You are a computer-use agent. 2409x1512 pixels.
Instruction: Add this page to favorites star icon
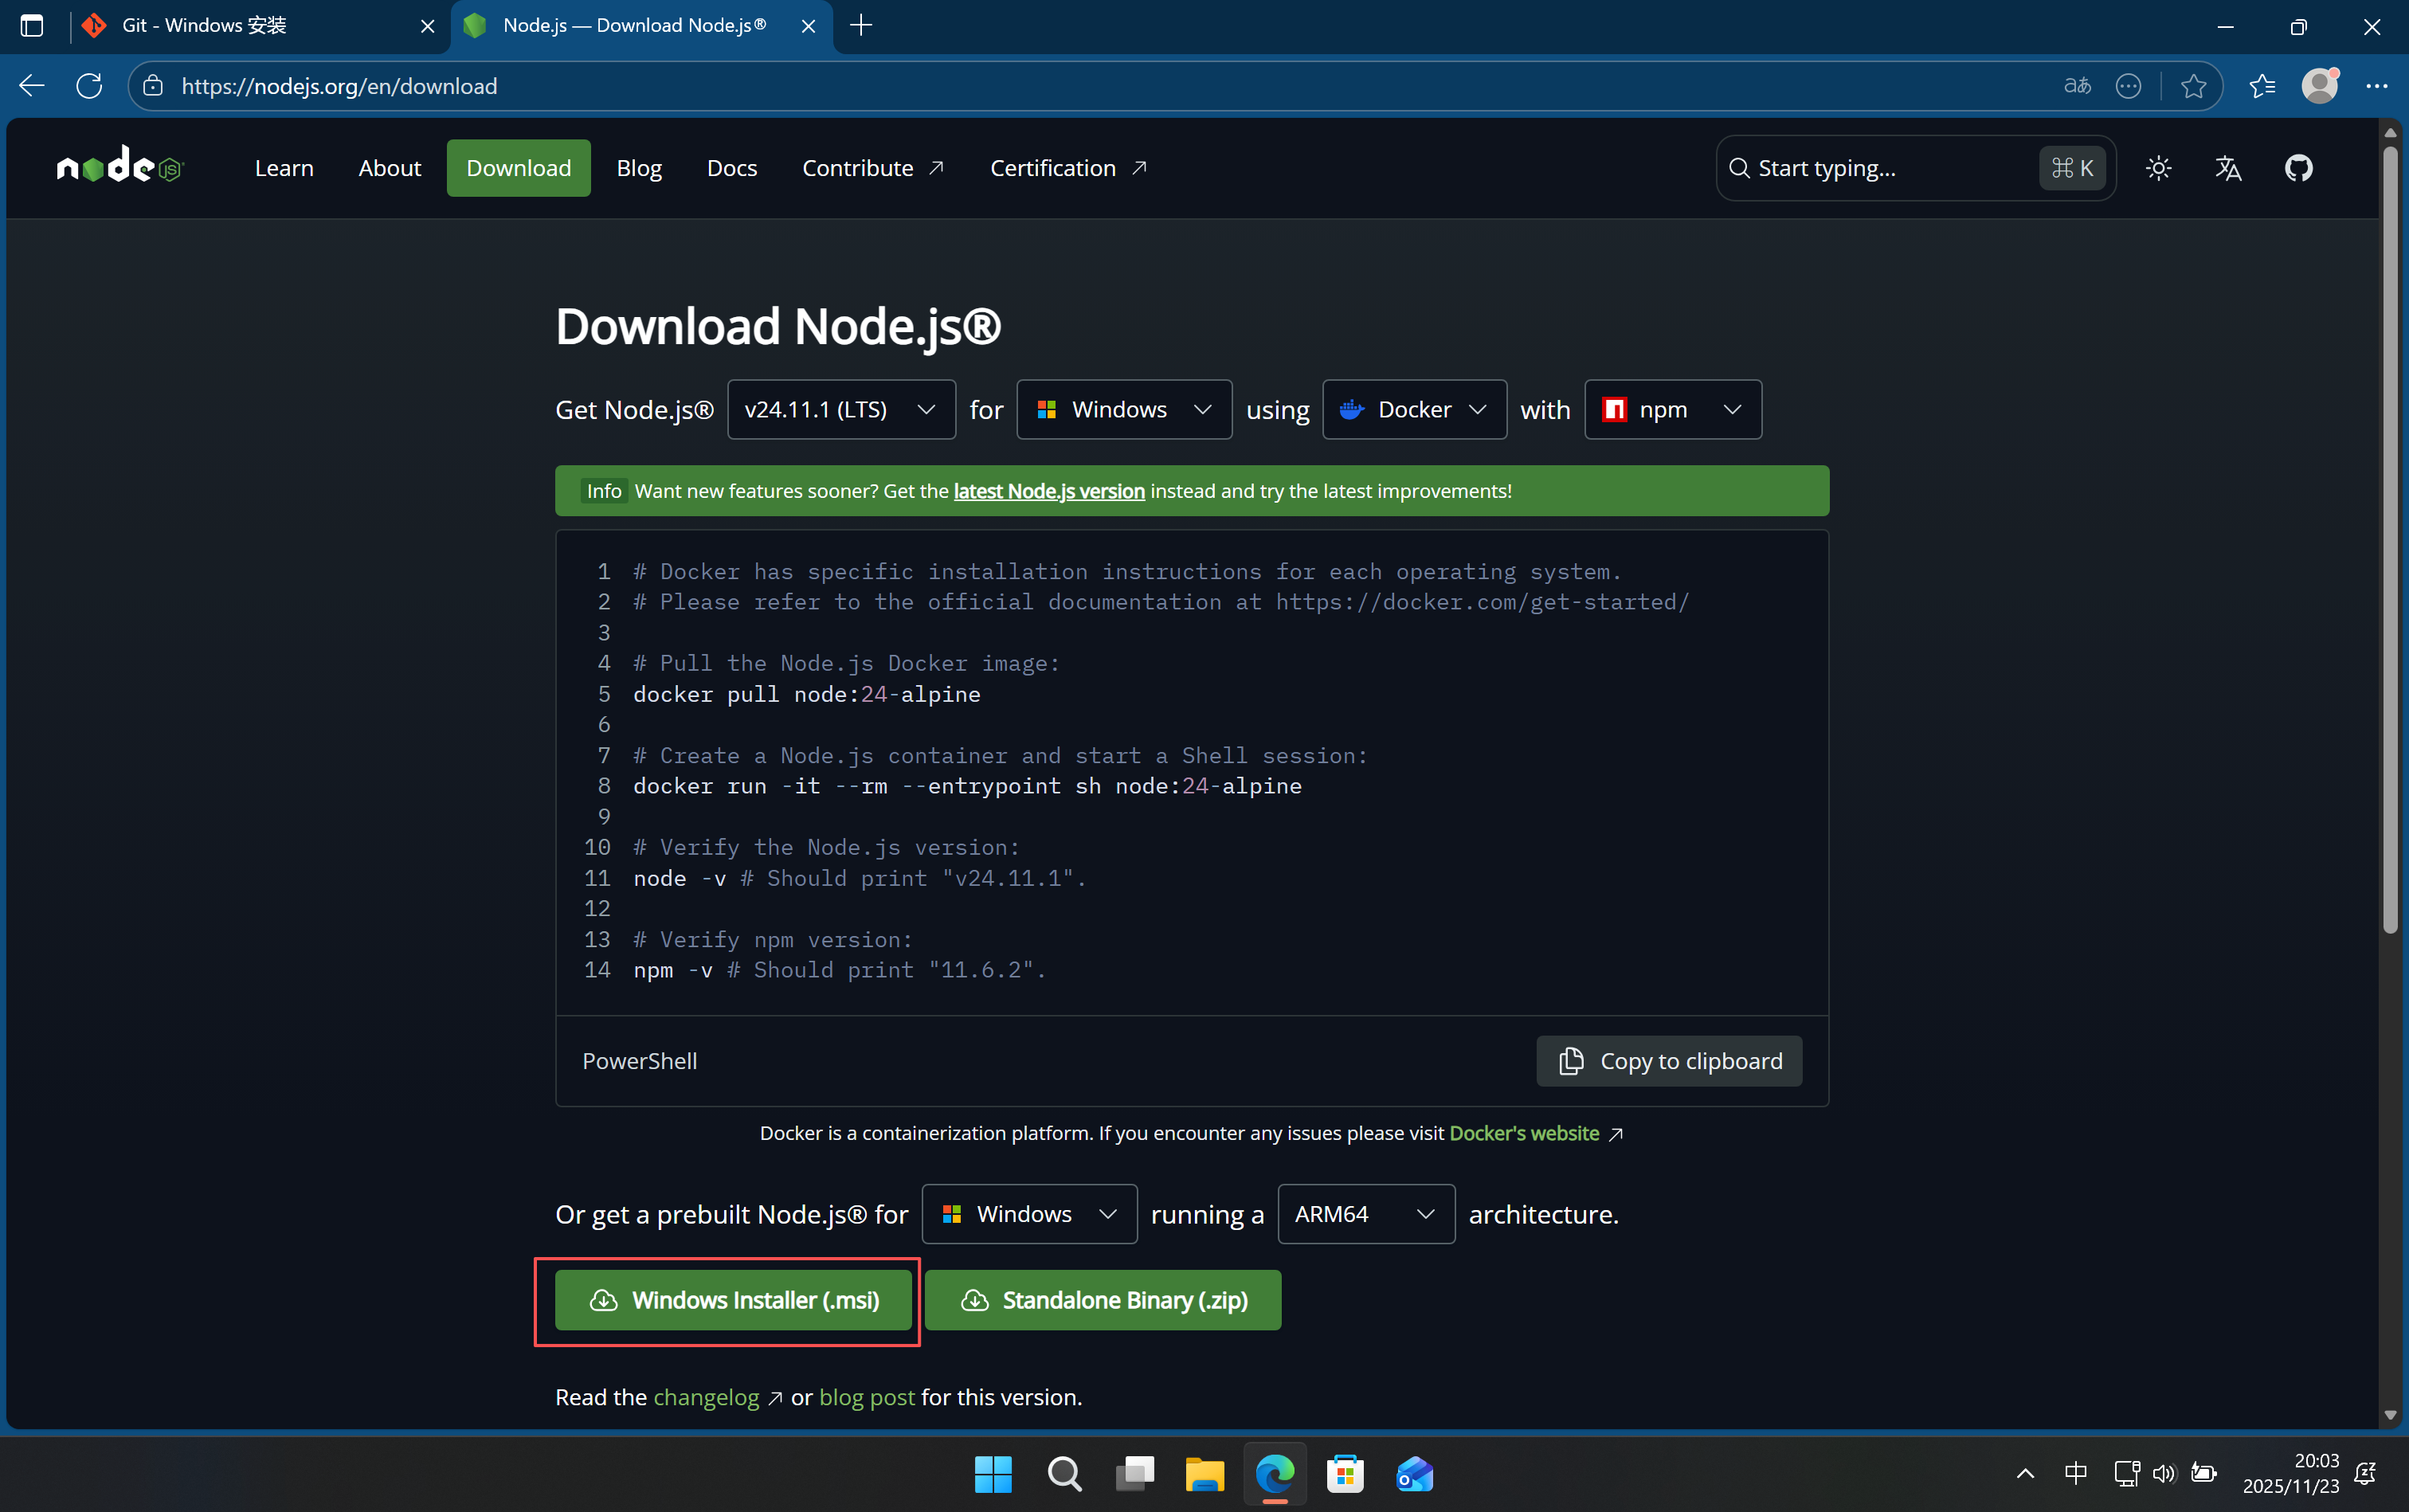[x=2193, y=86]
